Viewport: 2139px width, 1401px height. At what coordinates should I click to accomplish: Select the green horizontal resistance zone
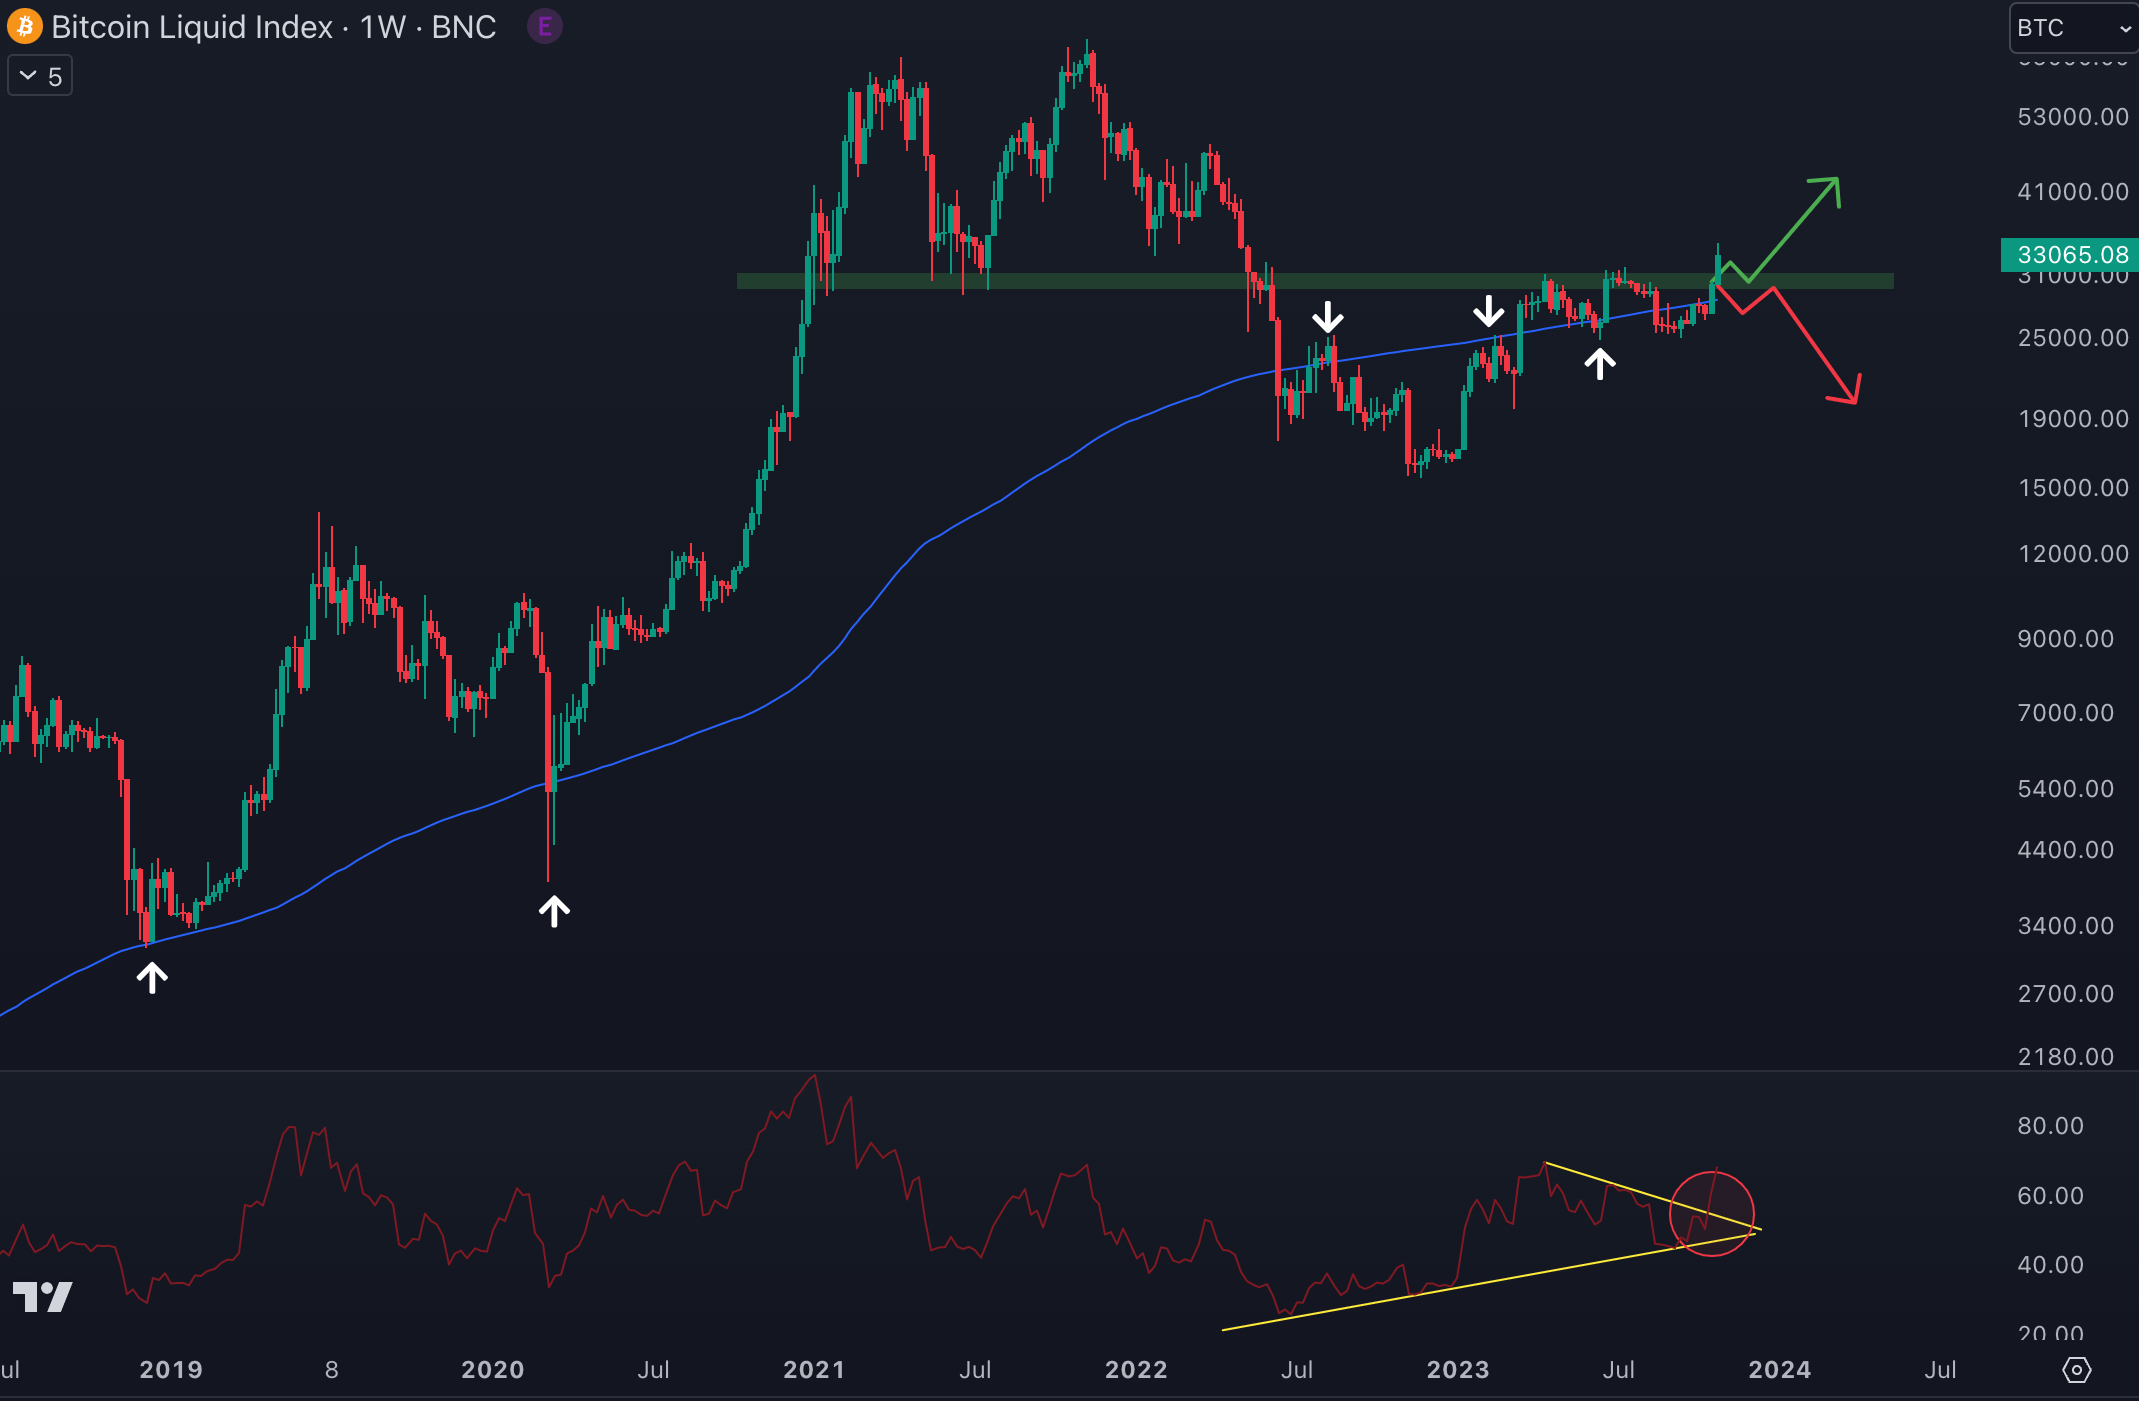pos(1100,282)
